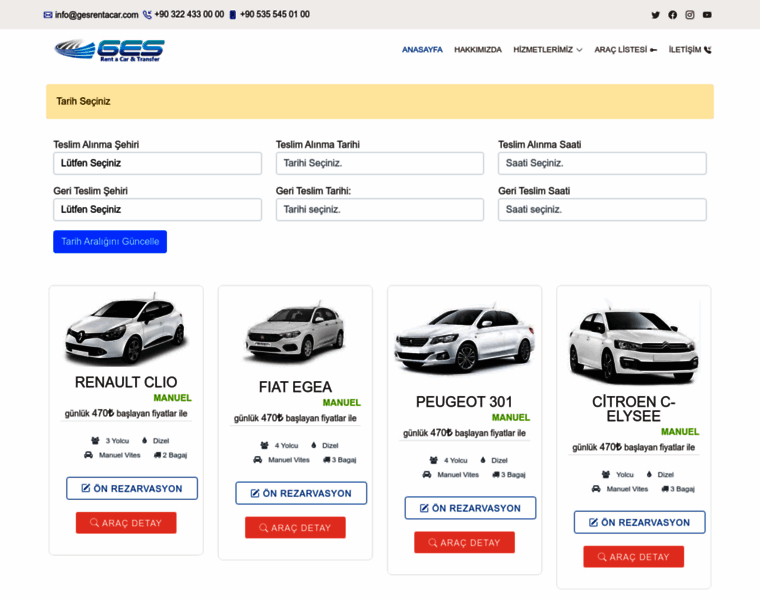The height and width of the screenshot is (600, 760).
Task: Open Geri Teslim Şehri dropdown
Action: [158, 210]
